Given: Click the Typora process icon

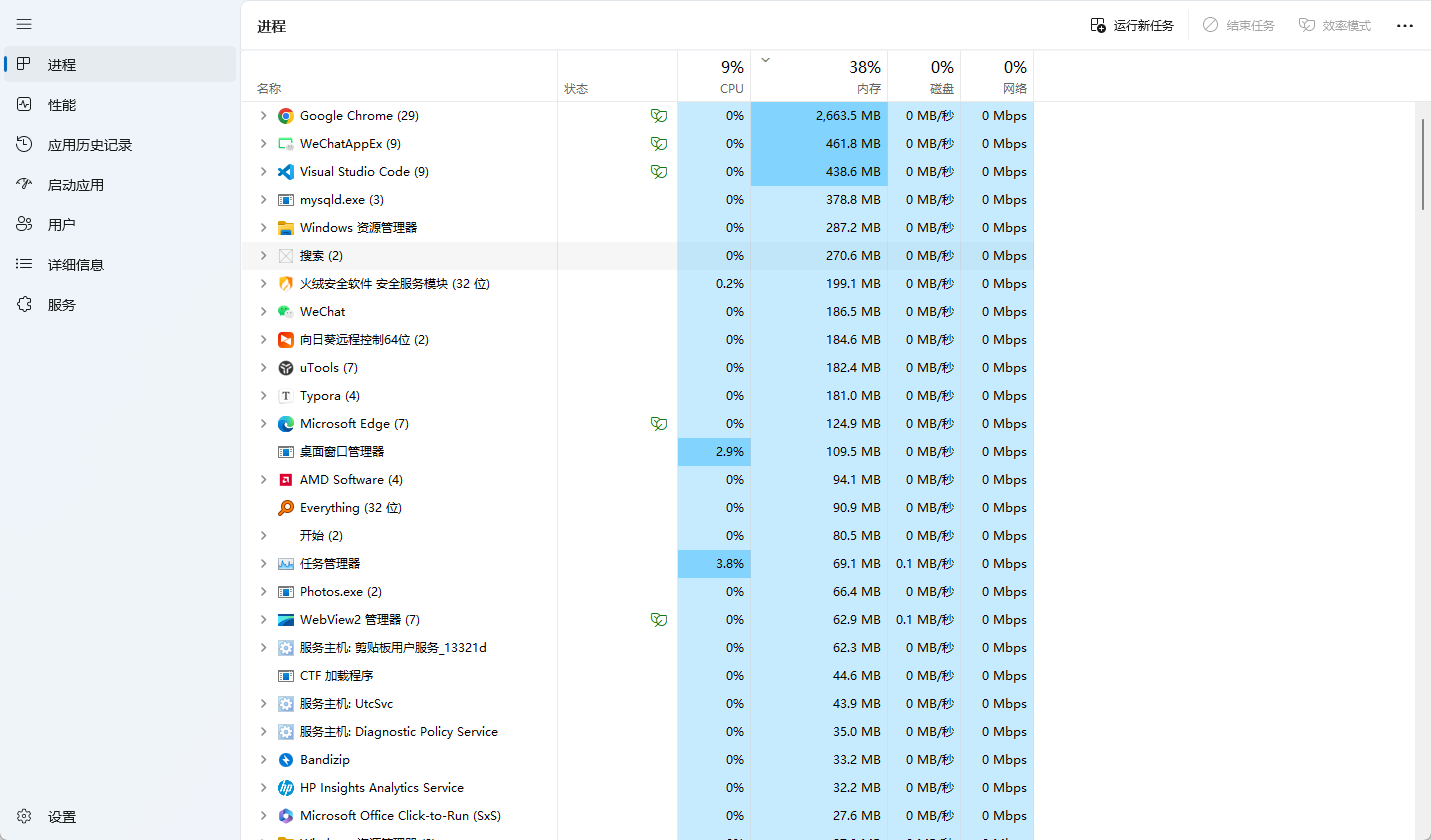Looking at the screenshot, I should pos(286,396).
